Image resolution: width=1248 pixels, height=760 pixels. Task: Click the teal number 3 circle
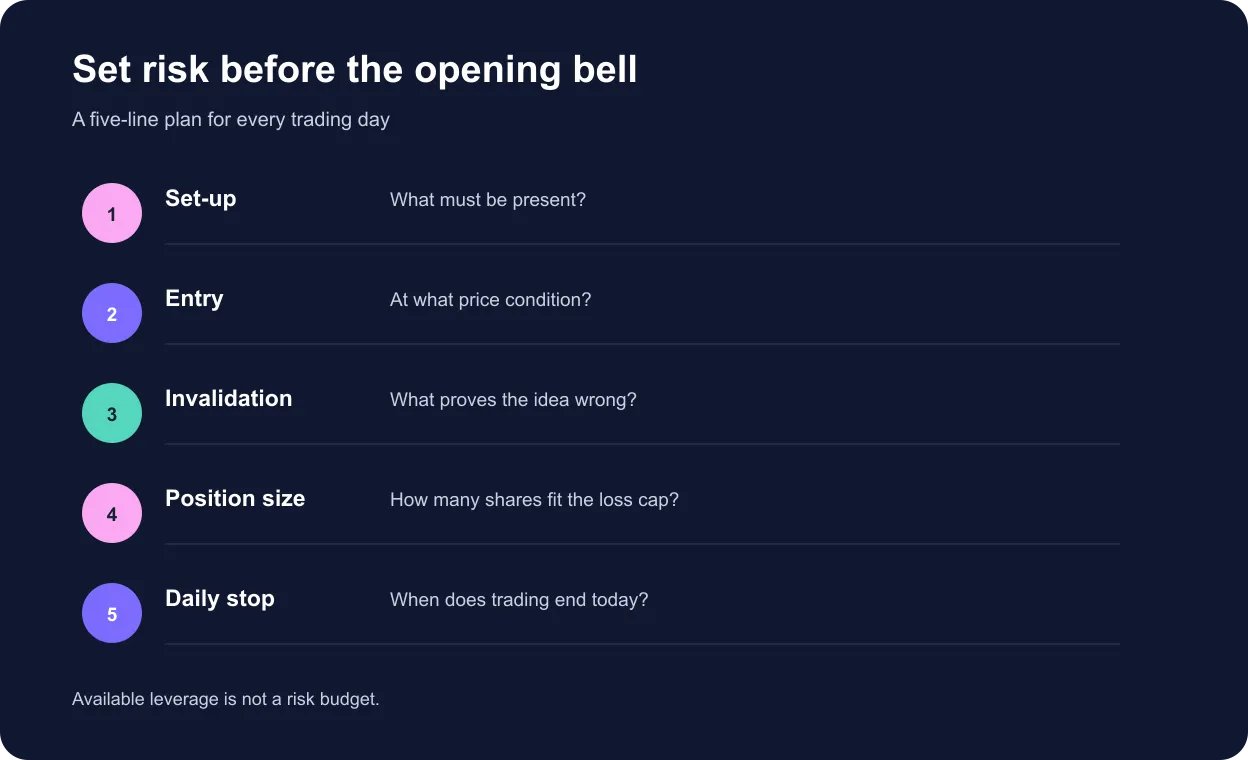tap(112, 413)
